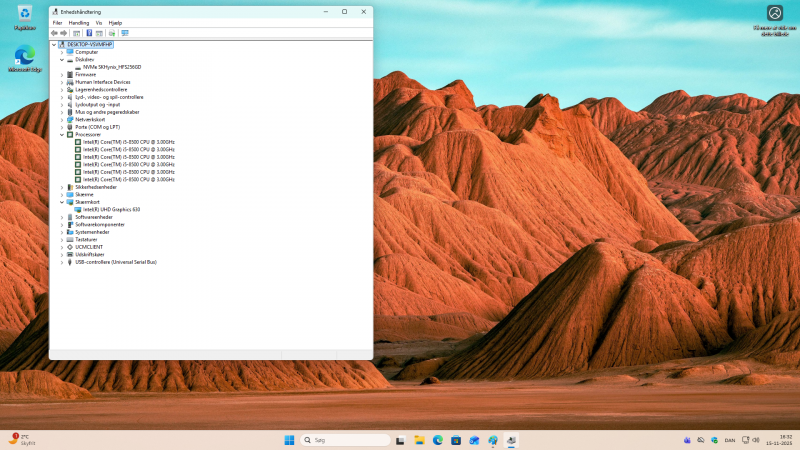Open the Handling menu
The image size is (800, 450).
[x=79, y=22]
